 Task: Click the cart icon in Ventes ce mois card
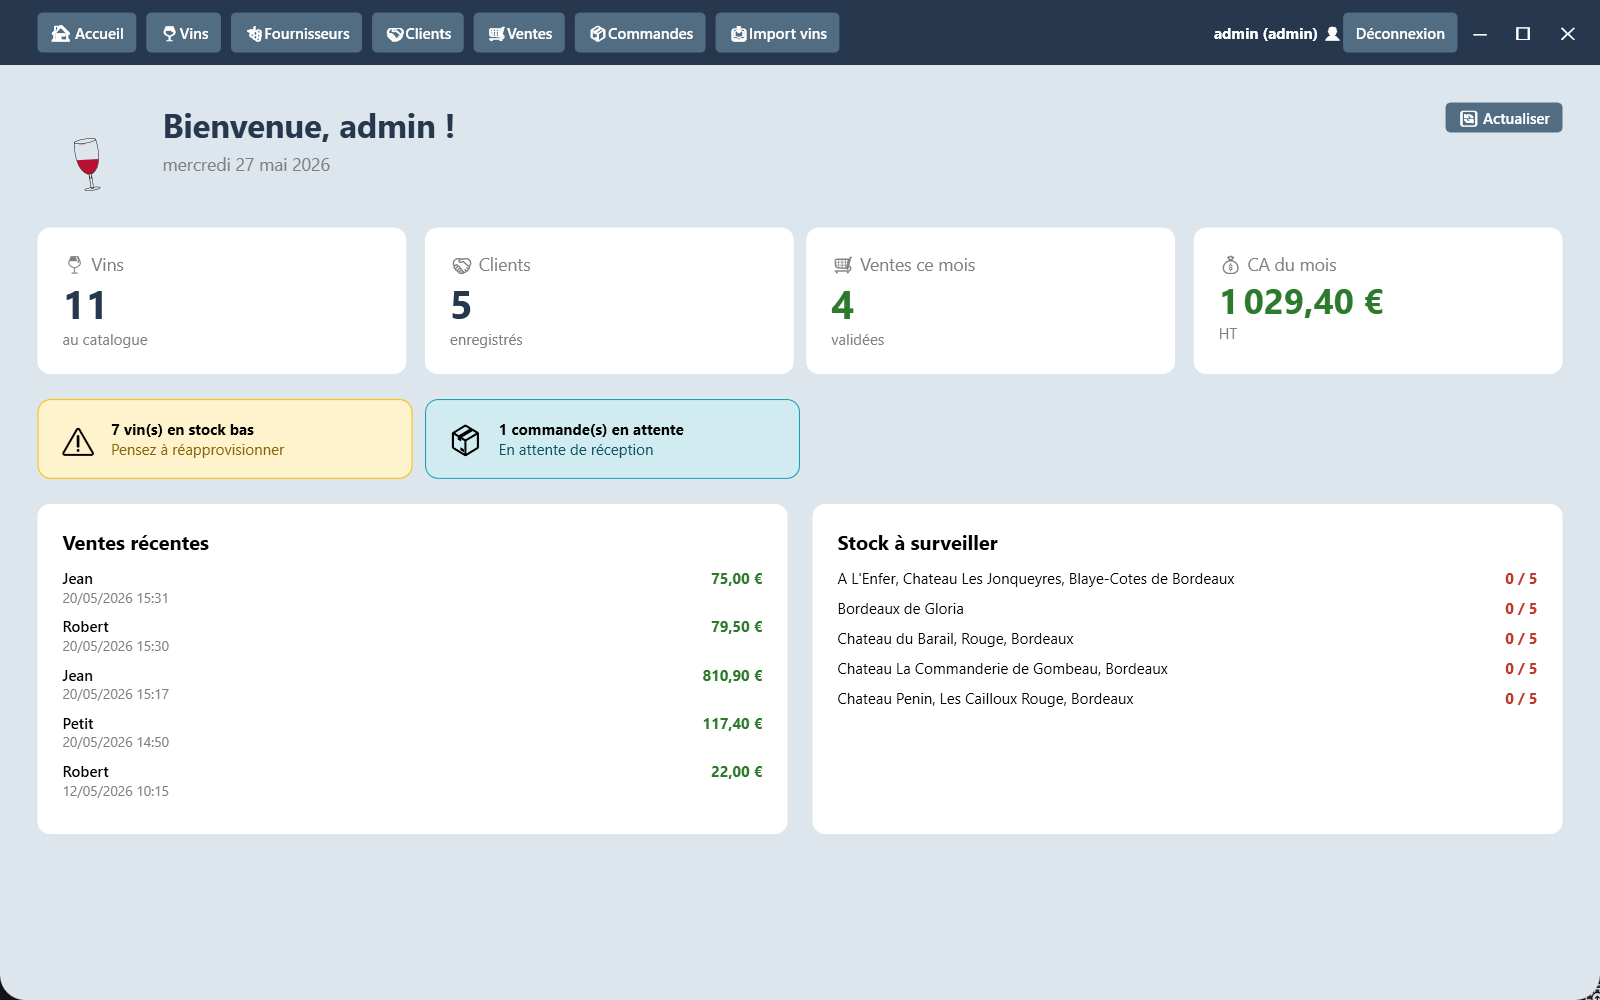(x=843, y=265)
